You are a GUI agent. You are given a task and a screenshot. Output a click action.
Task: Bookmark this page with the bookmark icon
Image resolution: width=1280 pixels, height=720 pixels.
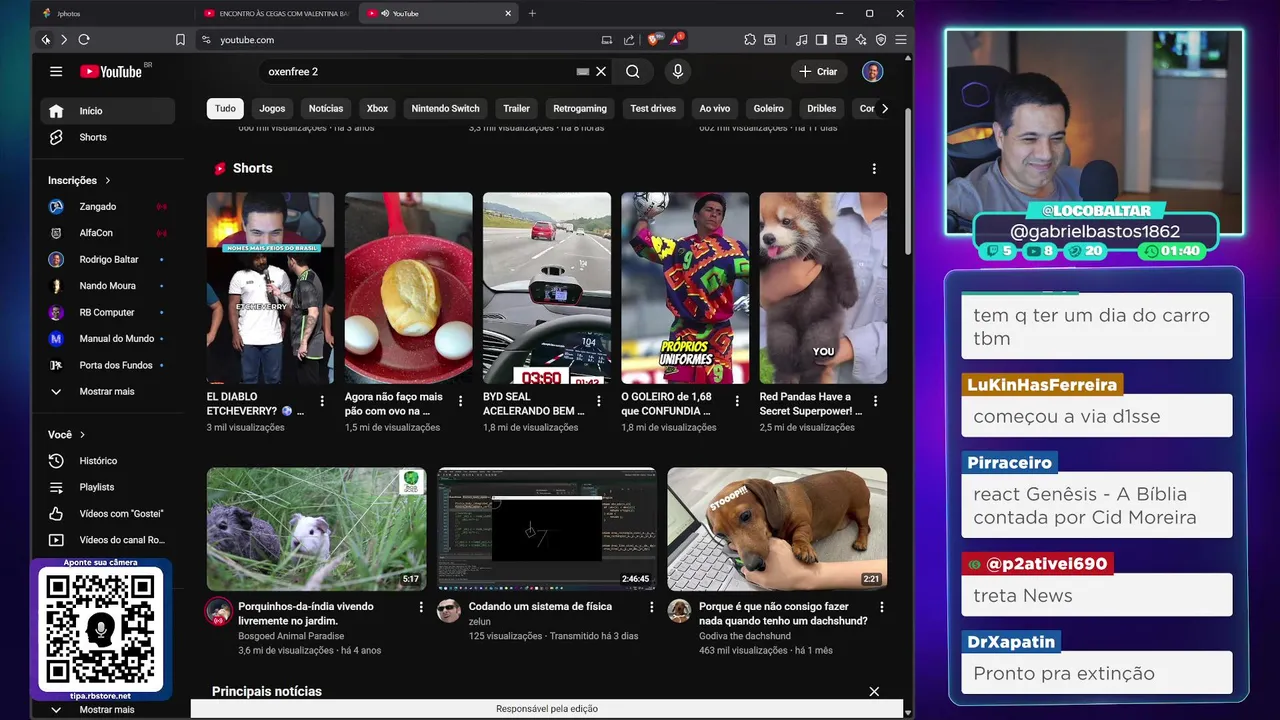click(x=180, y=40)
